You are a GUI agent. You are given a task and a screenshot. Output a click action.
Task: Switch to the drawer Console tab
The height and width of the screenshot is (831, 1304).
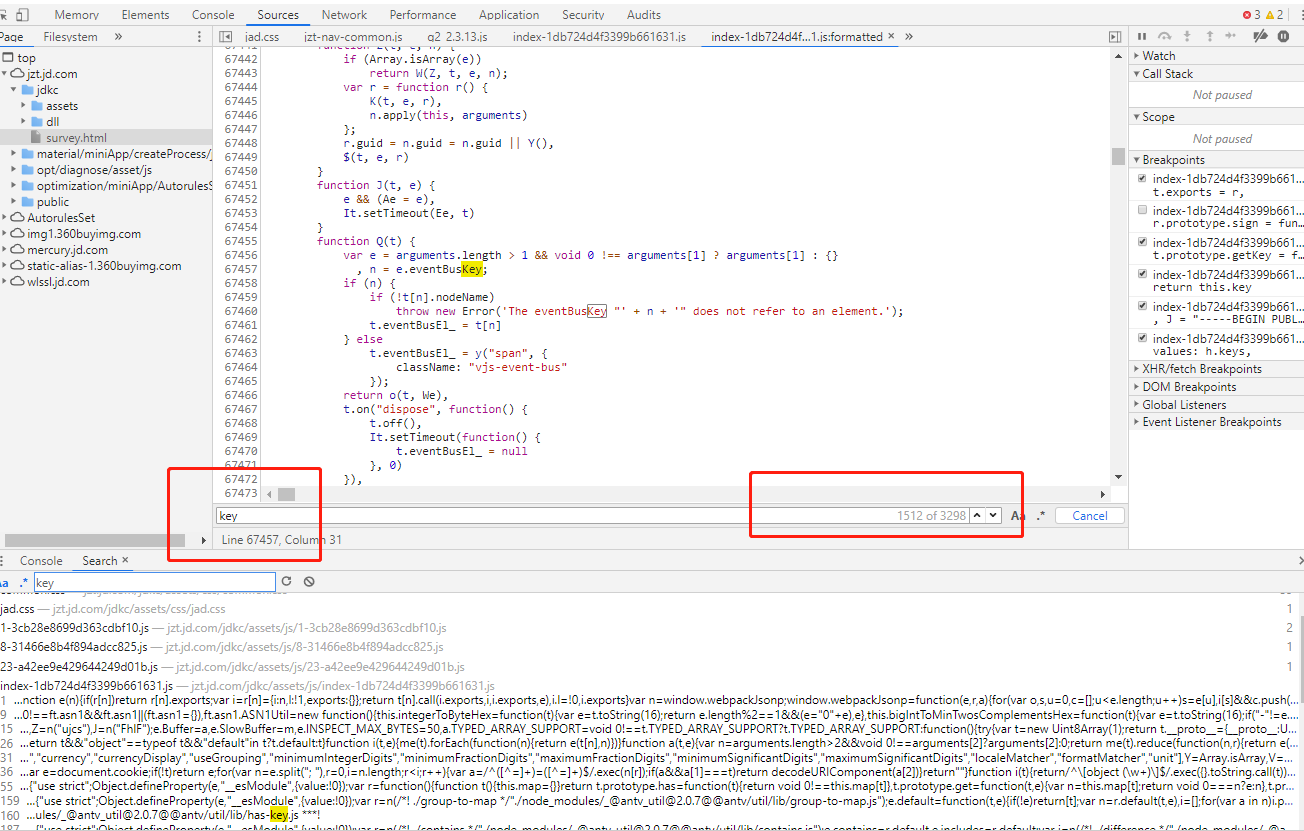tap(41, 561)
